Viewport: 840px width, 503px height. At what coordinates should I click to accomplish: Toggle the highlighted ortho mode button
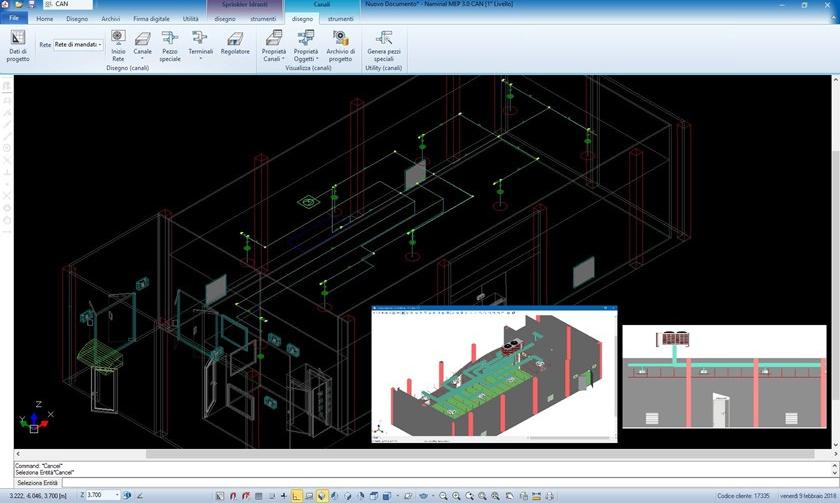[297, 495]
